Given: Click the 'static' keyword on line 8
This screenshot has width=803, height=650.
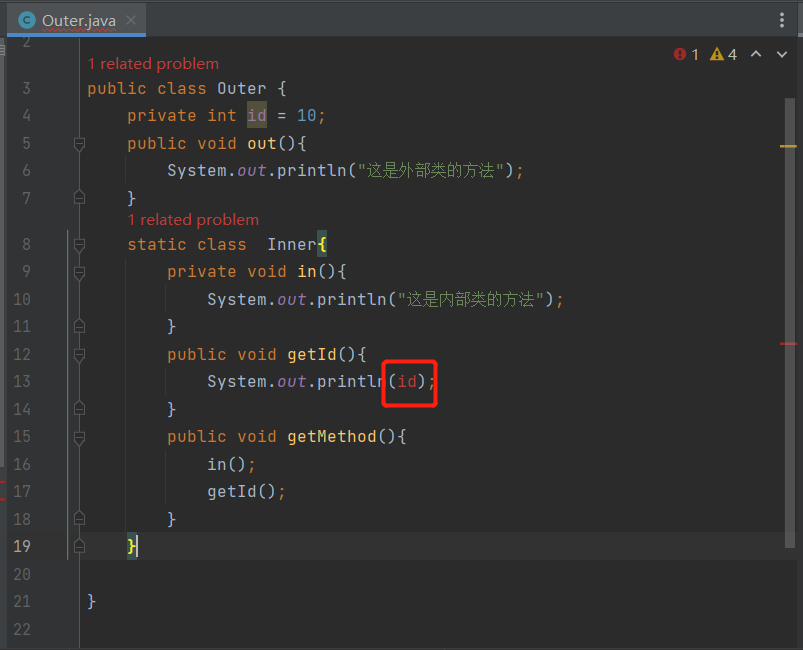Looking at the screenshot, I should click(157, 245).
